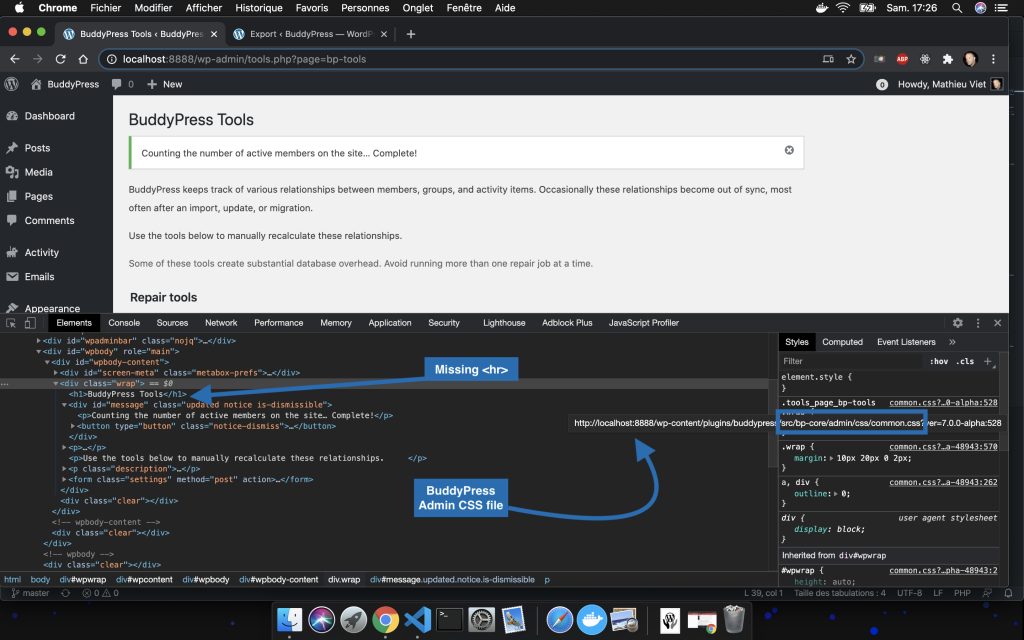1024x640 pixels.
Task: Activate the DevTools element inspector tool
Action: pos(11,323)
